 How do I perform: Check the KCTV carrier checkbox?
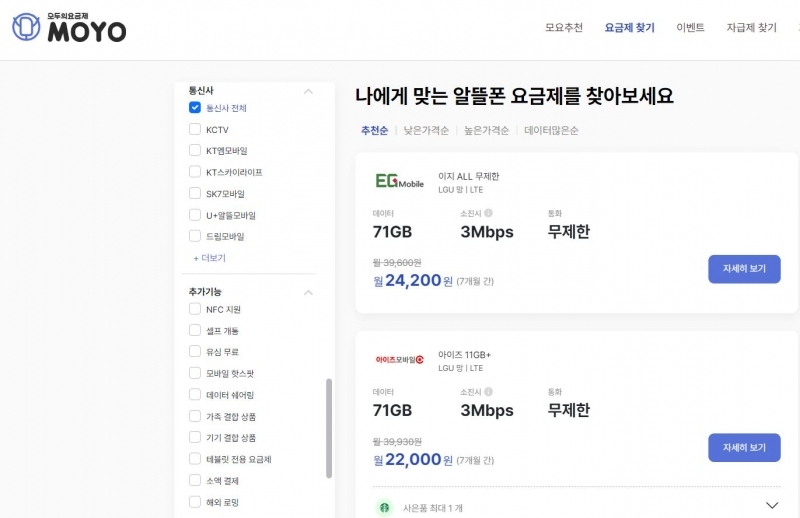(194, 129)
